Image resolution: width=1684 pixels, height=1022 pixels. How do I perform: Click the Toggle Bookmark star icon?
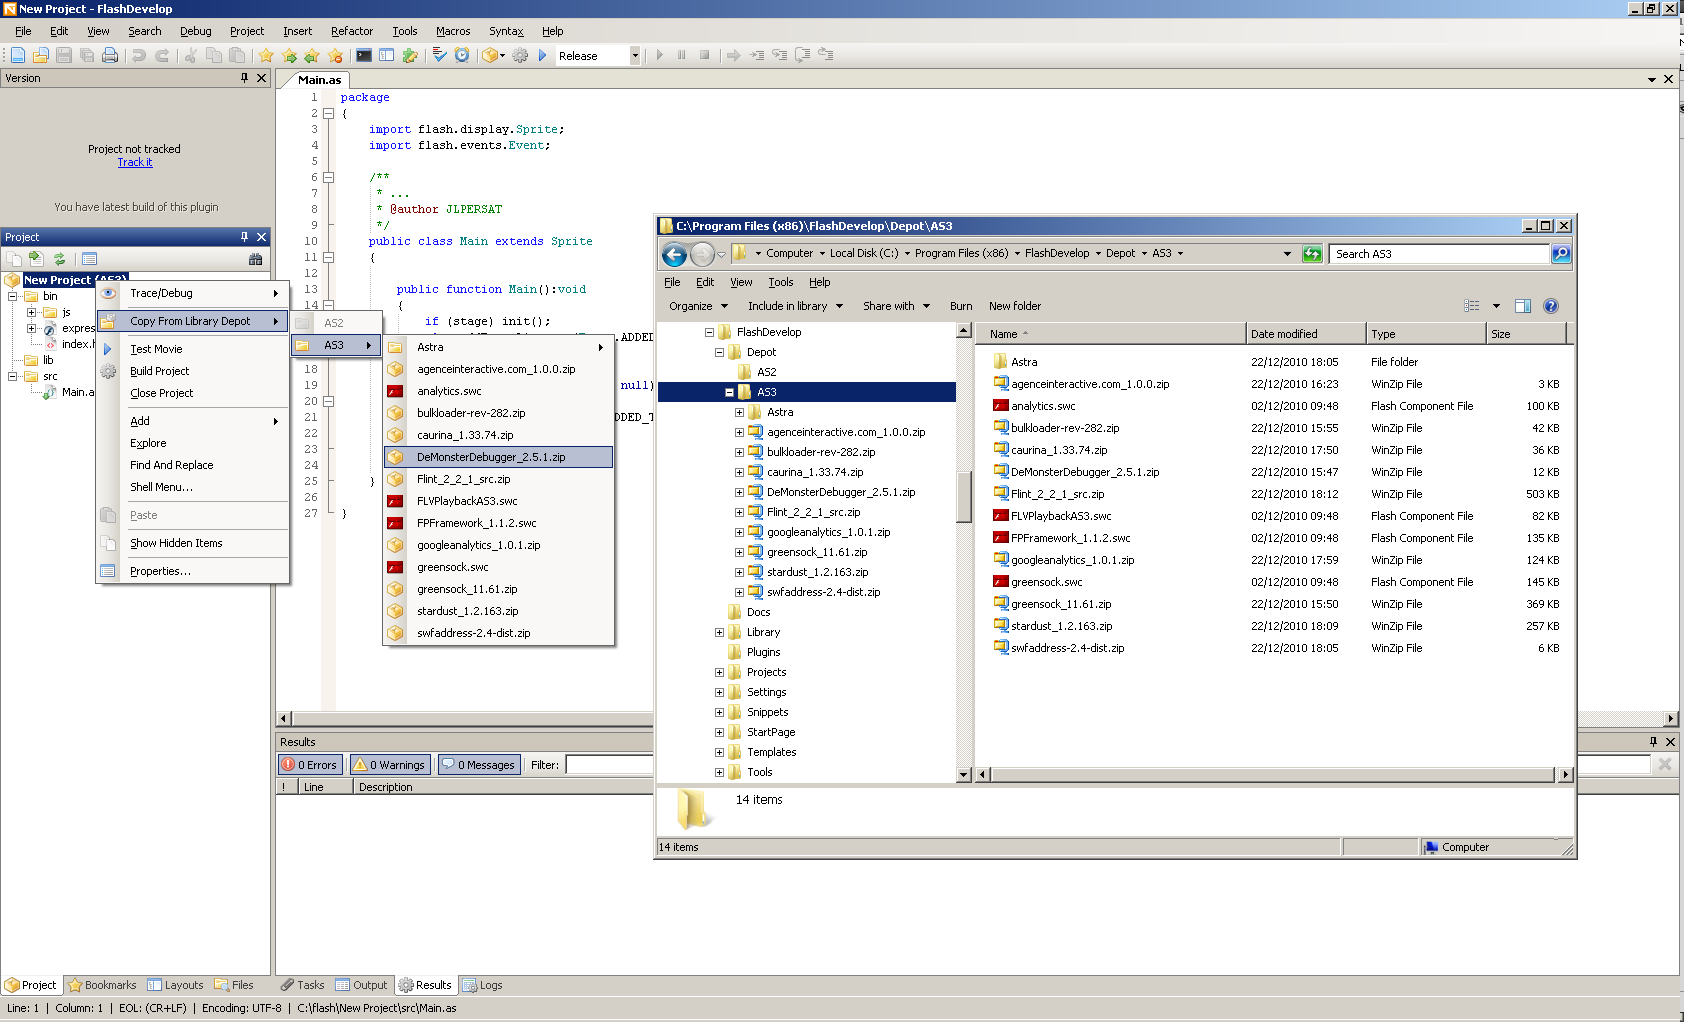coord(266,56)
